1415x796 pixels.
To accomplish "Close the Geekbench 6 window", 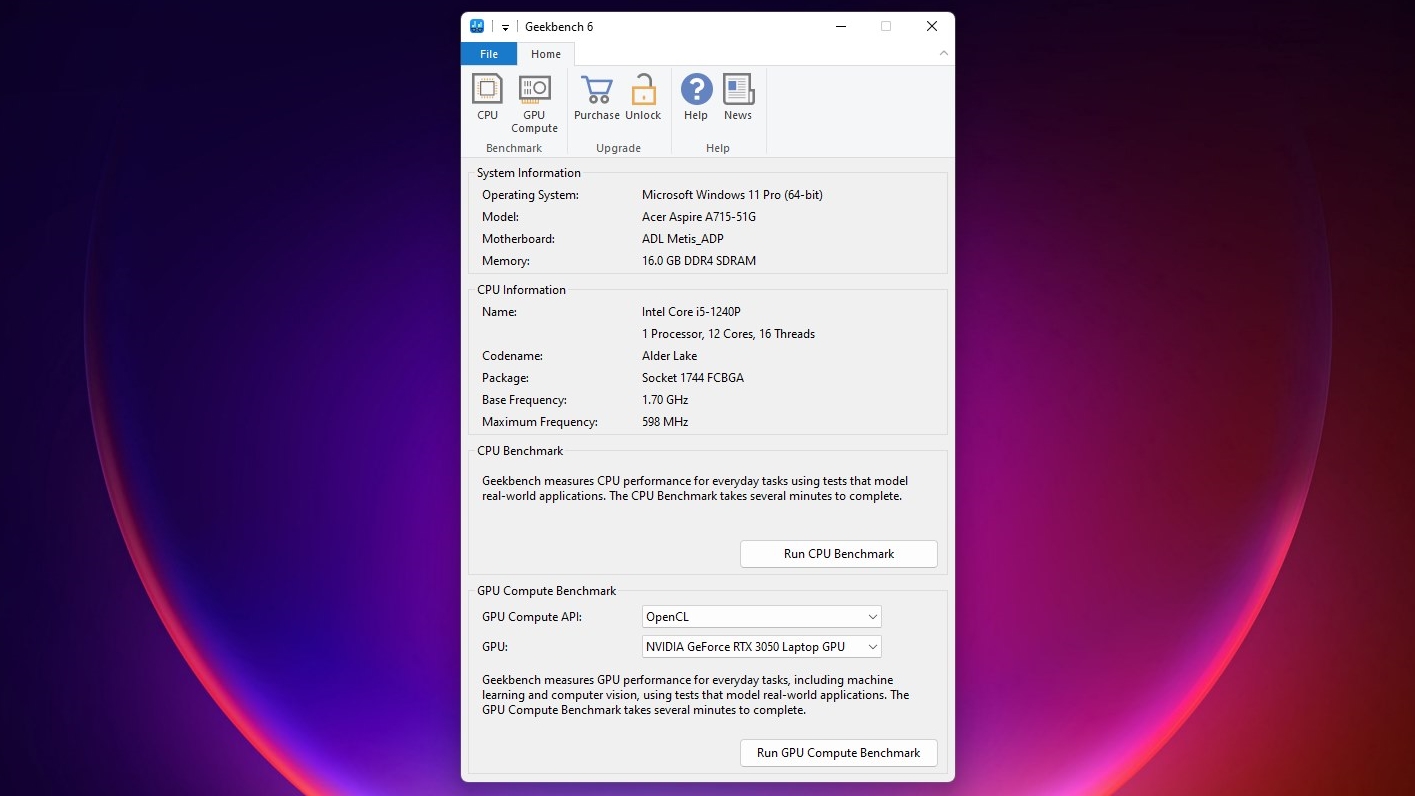I will [x=931, y=27].
